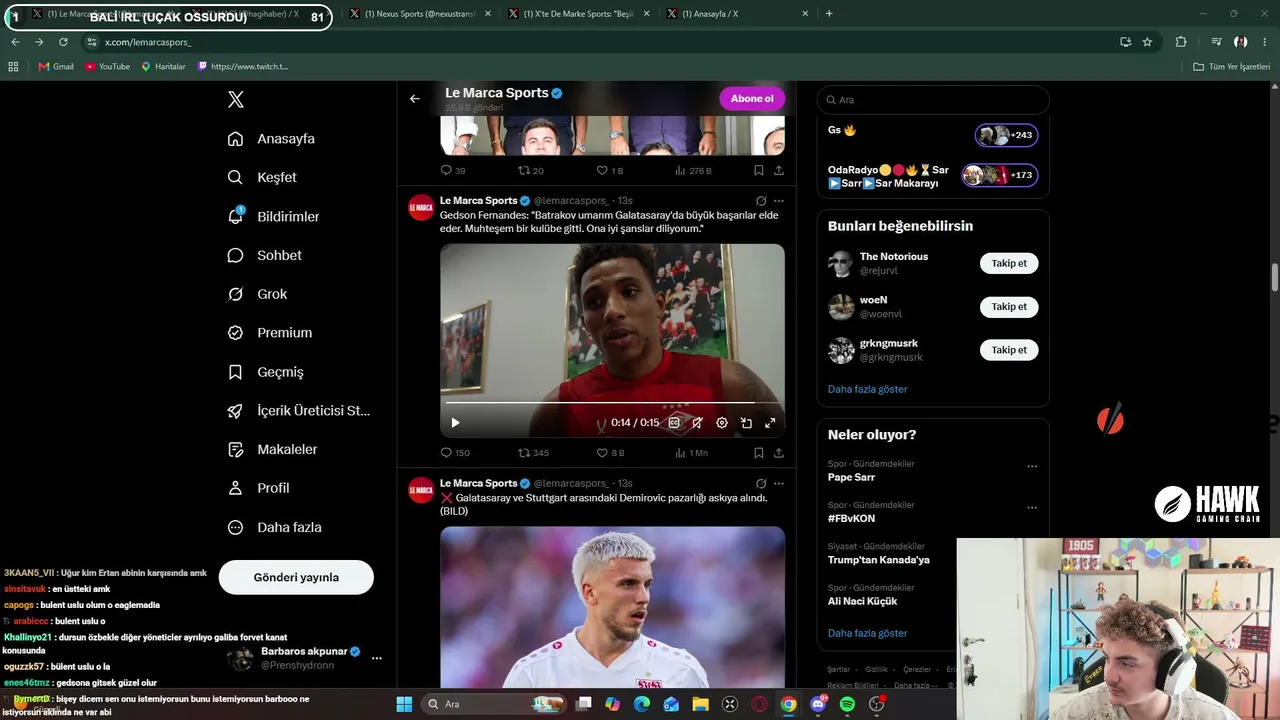This screenshot has width=1280, height=720.
Task: View analytics of Gedson Fernandes post
Action: pyautogui.click(x=691, y=453)
